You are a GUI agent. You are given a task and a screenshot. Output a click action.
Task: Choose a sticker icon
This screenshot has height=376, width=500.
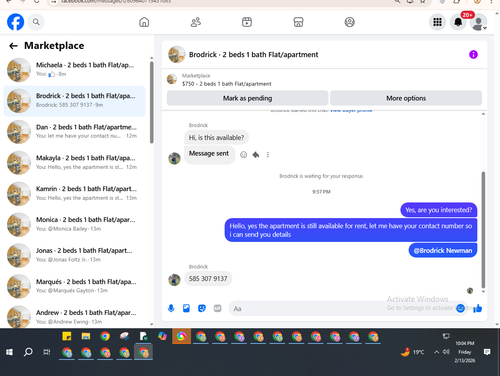(202, 308)
